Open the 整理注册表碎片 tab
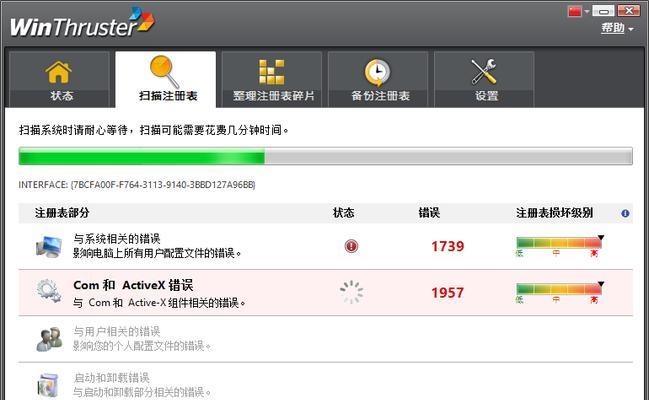This screenshot has height=400, width=649. click(272, 79)
